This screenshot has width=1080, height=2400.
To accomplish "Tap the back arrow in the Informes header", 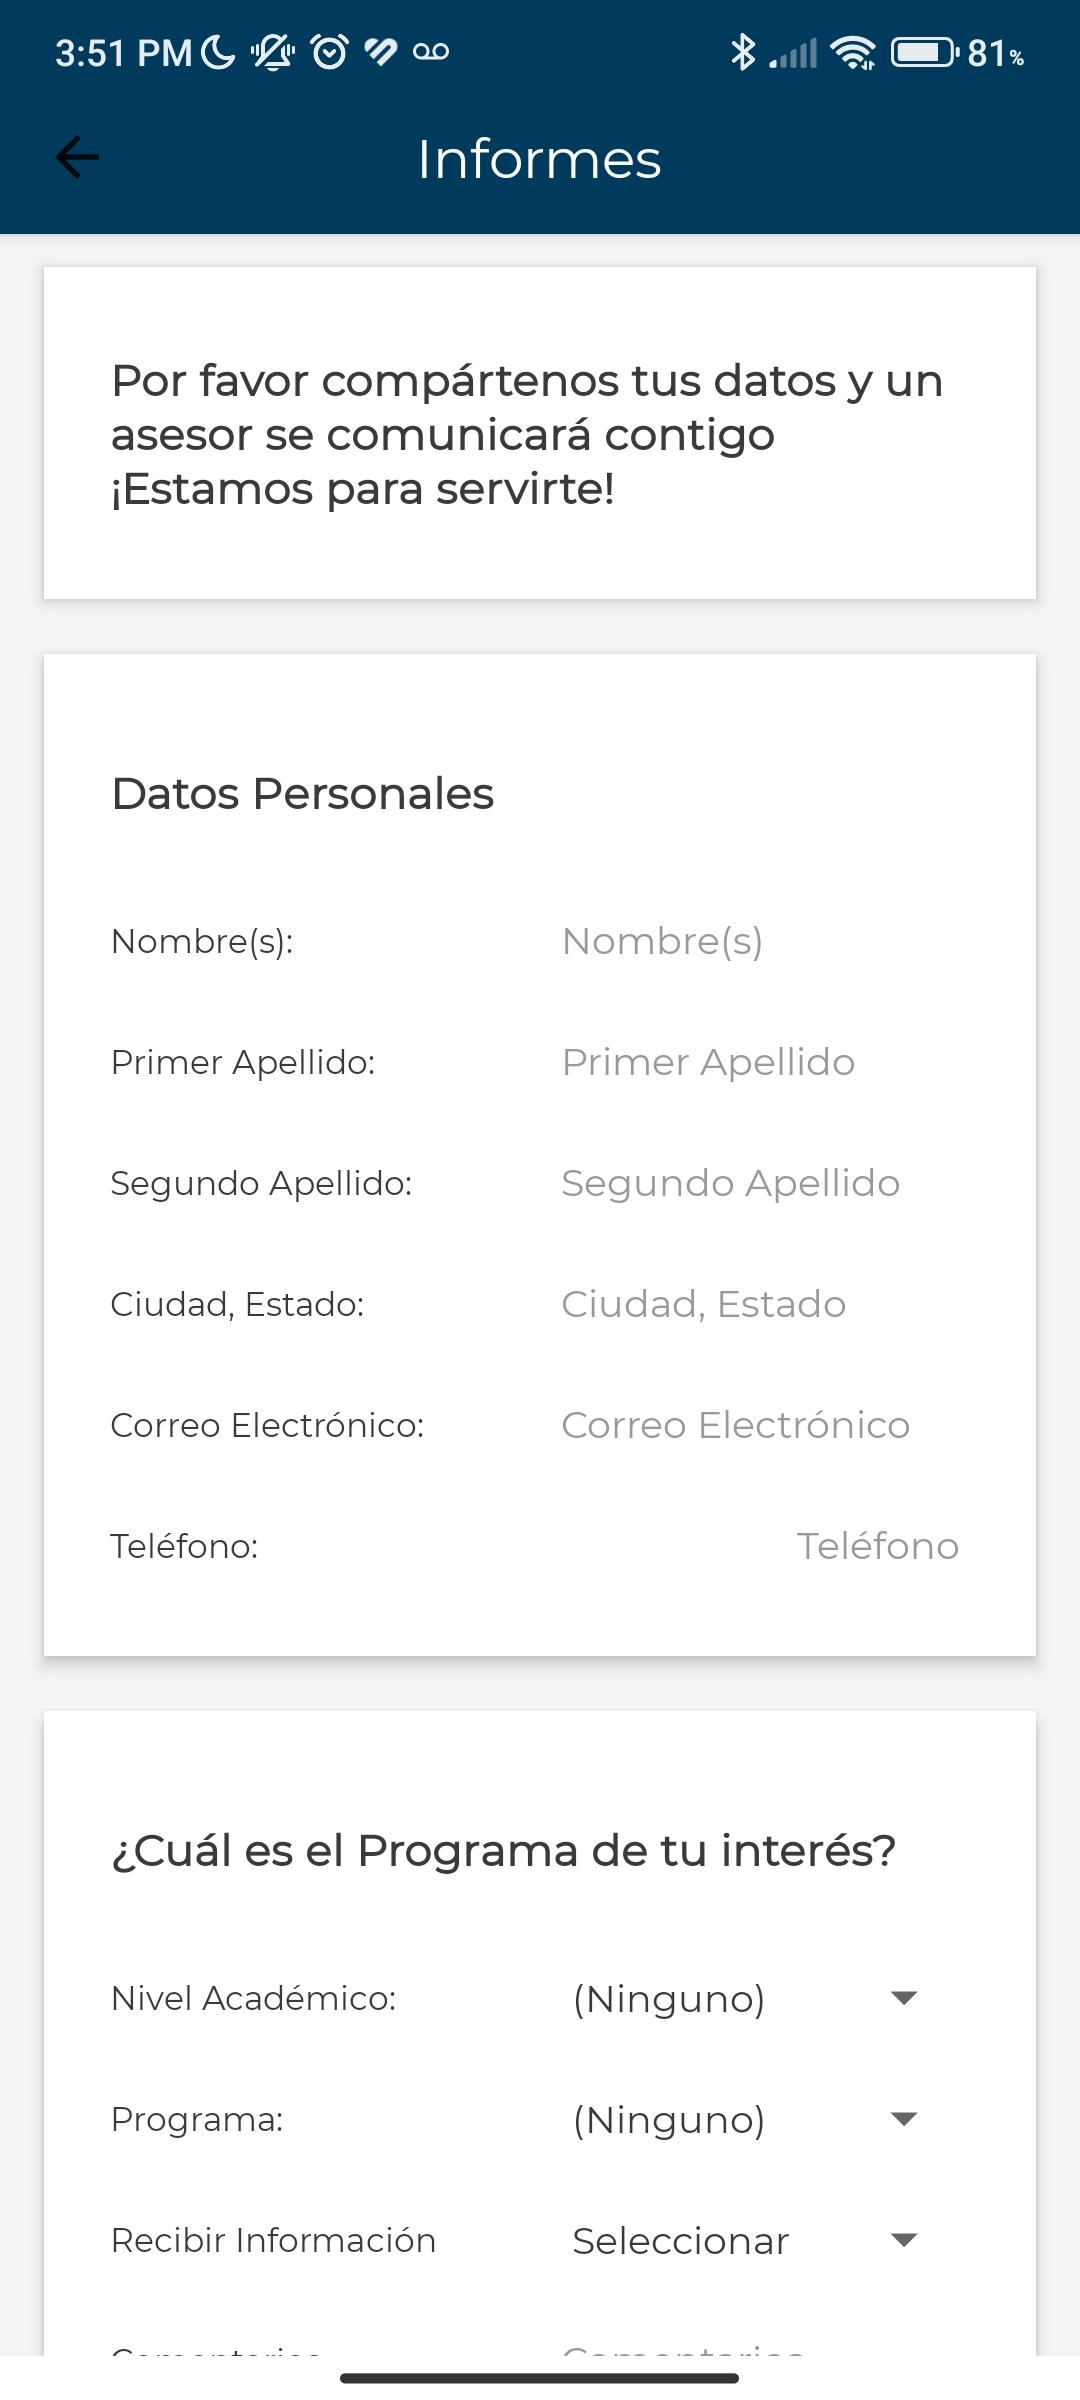I will click(77, 157).
